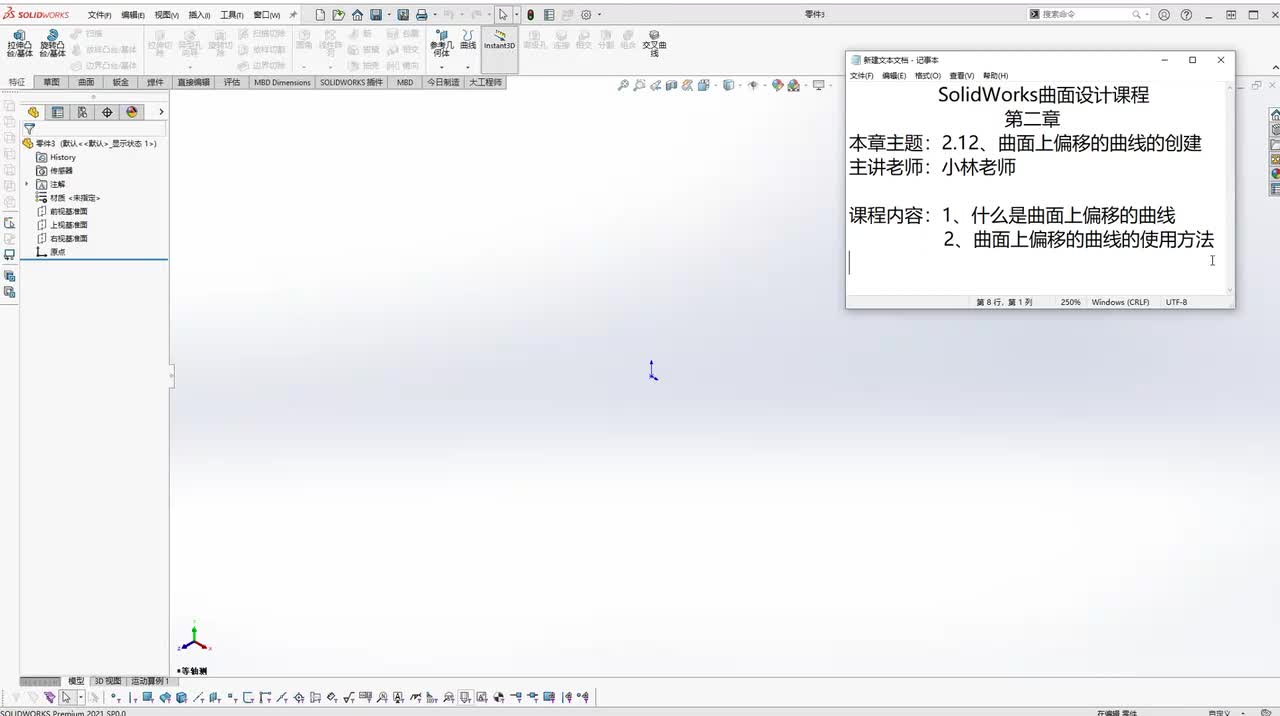Select 前视基准面 in the feature tree

(68, 211)
